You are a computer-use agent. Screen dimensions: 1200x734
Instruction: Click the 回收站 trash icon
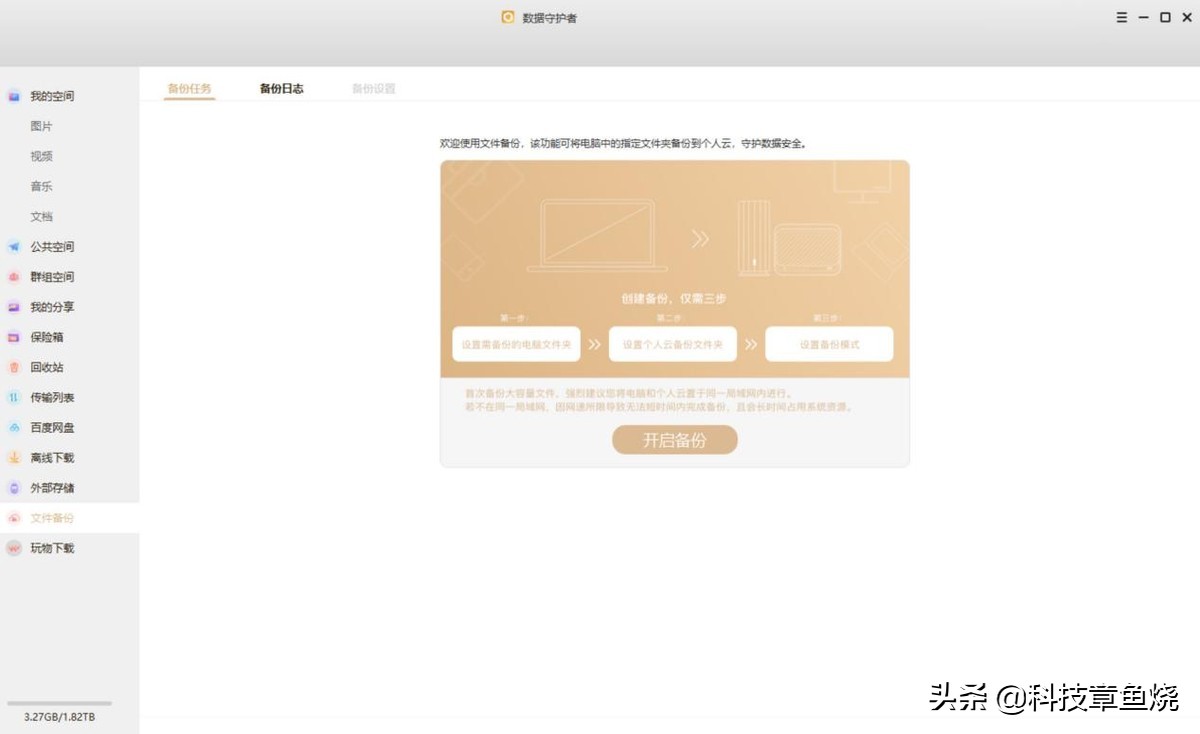click(x=14, y=367)
